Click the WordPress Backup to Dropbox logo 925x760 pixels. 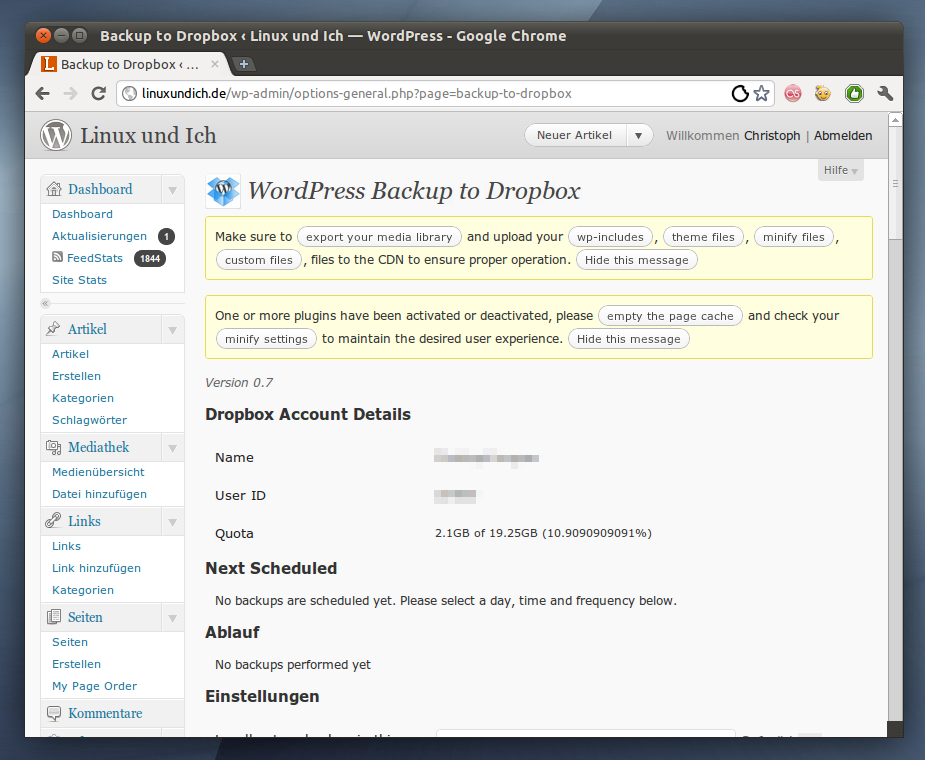pos(223,191)
